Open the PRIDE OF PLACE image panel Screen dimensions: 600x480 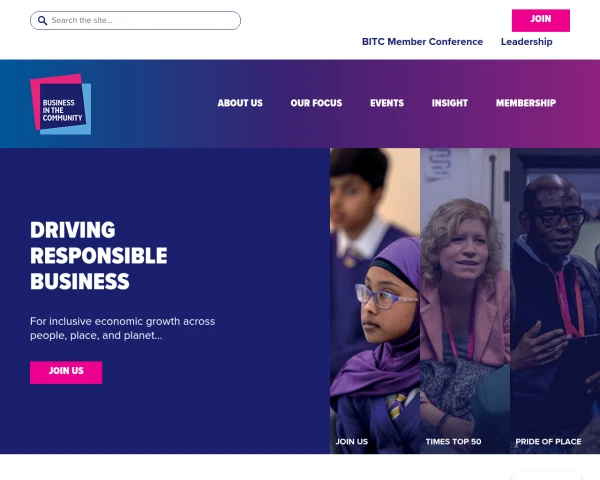555,301
